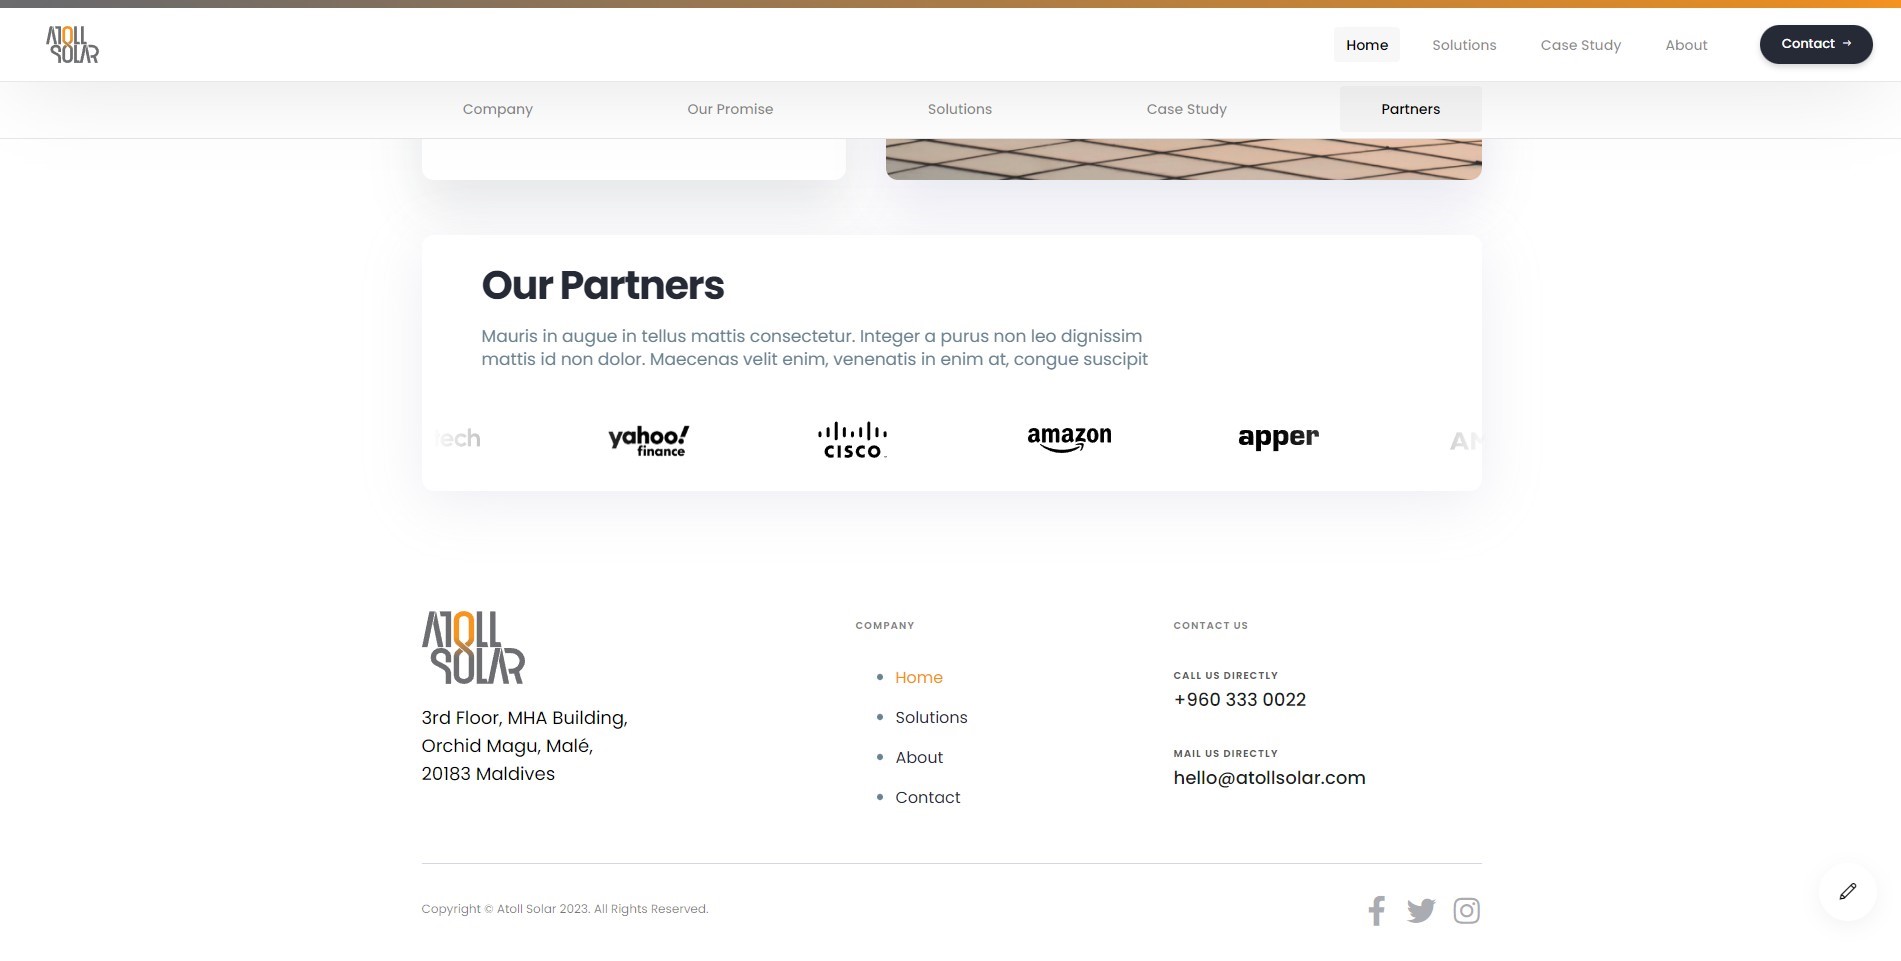This screenshot has width=1901, height=961.
Task: Open the Instagram icon in footer
Action: (x=1466, y=910)
